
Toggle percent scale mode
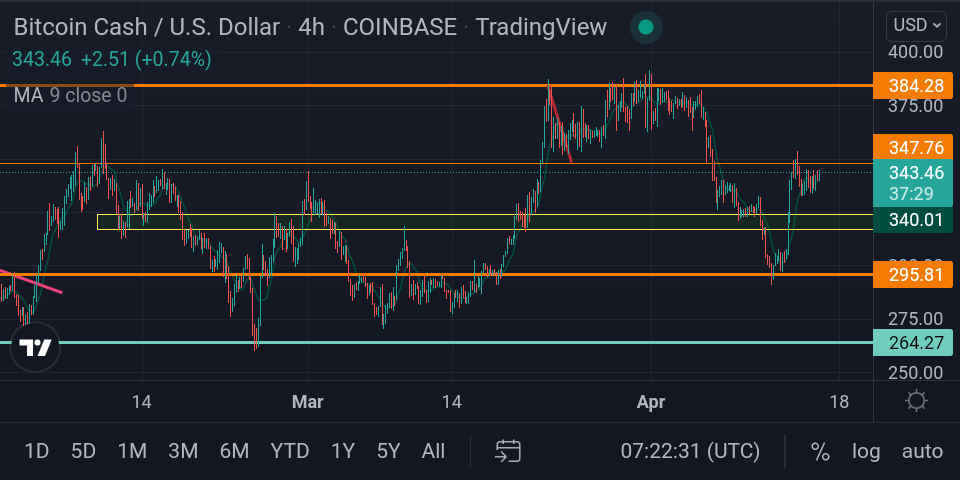click(x=820, y=452)
